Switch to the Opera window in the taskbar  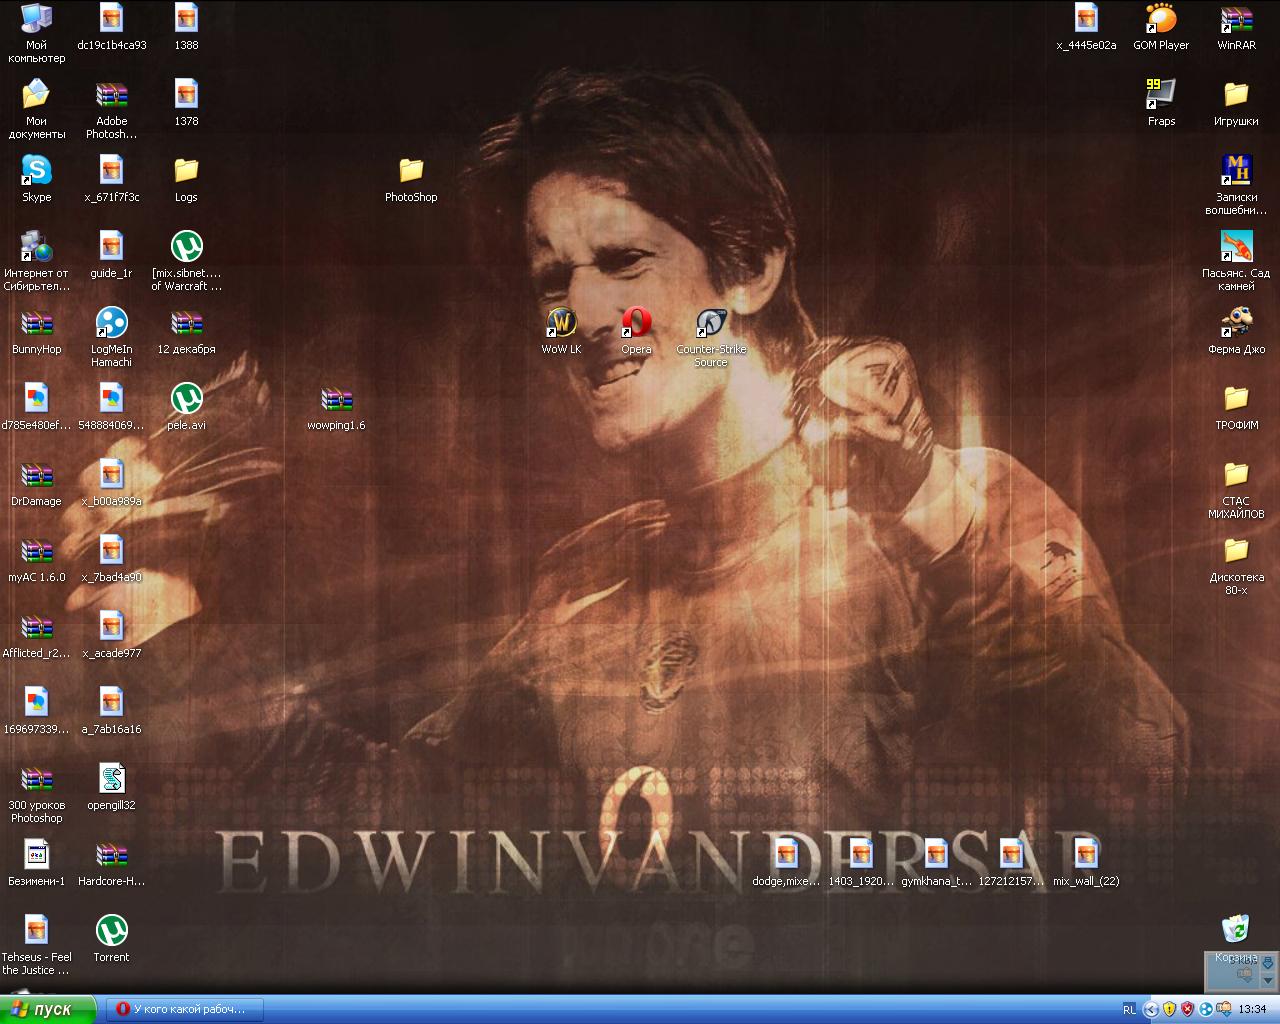click(184, 1009)
